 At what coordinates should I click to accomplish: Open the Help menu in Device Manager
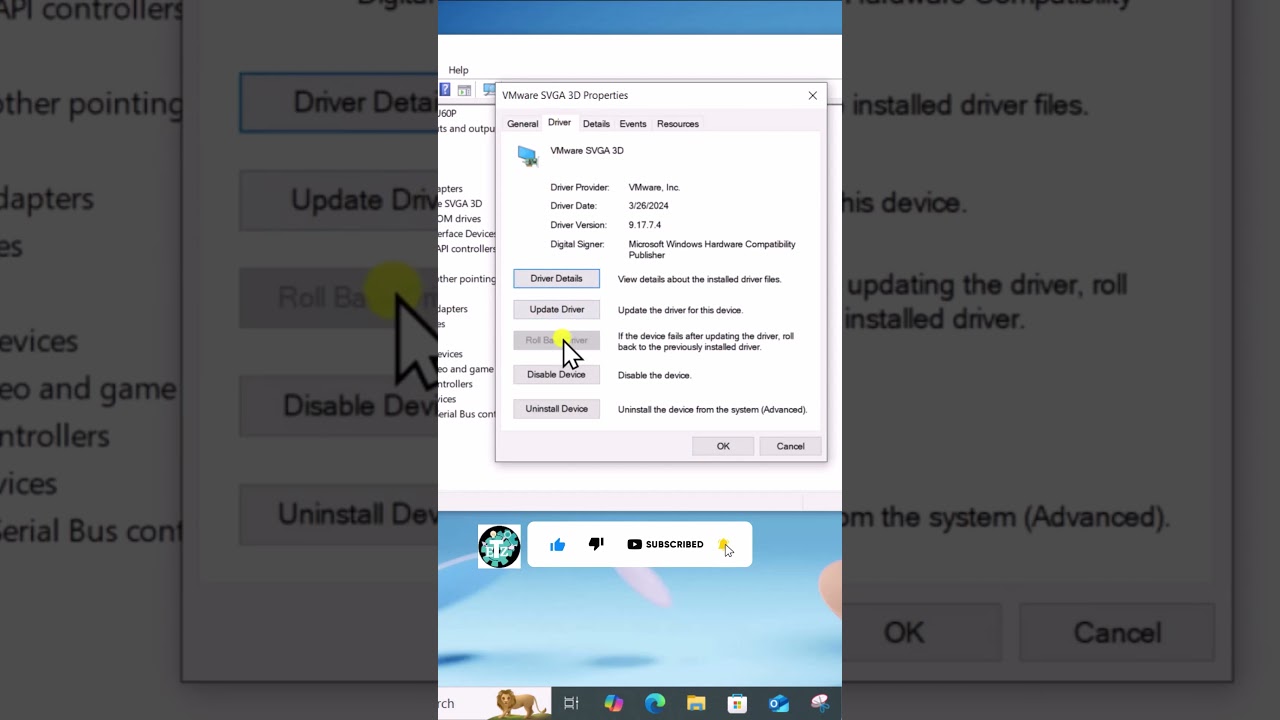click(458, 70)
